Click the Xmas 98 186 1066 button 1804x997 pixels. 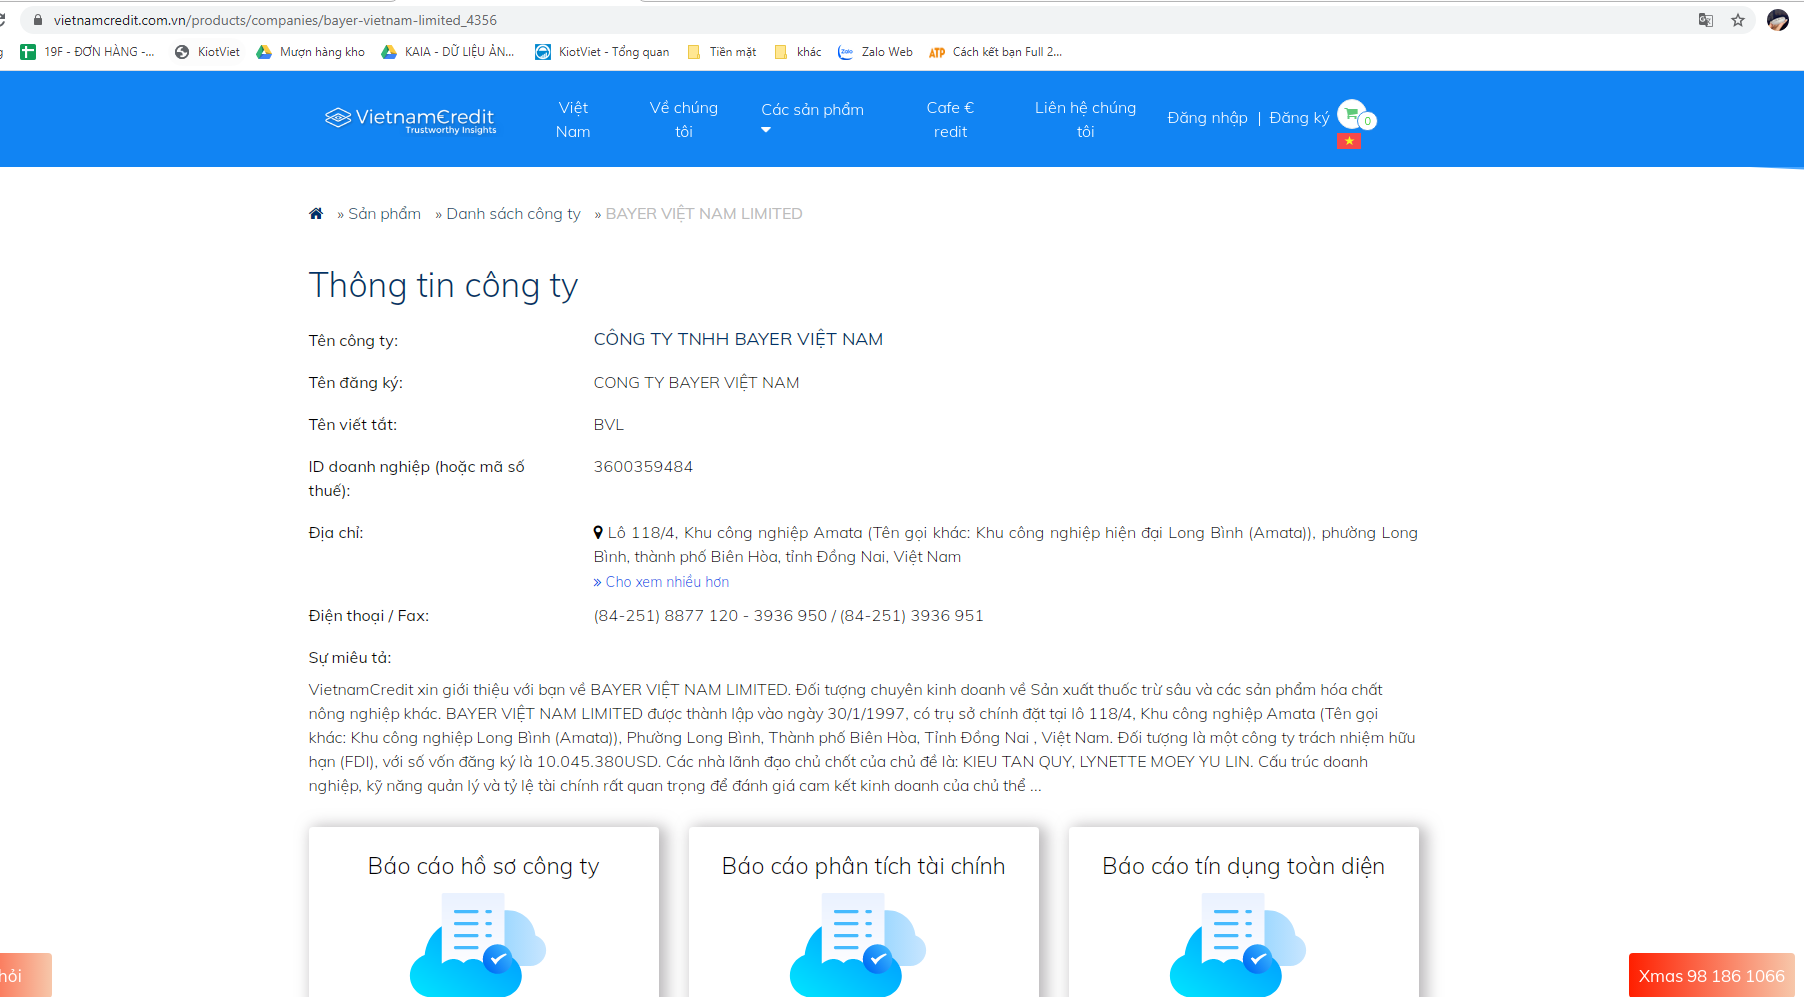point(1711,975)
